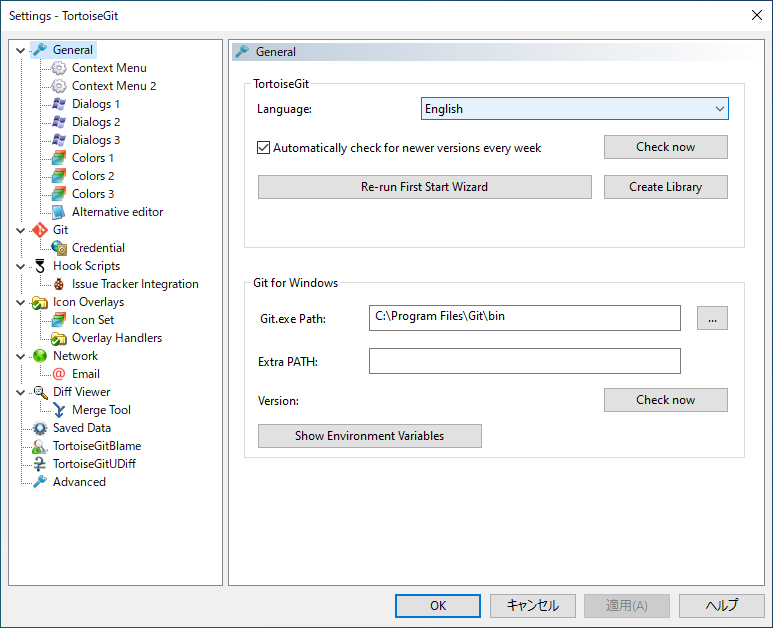Click Show Environment Variables button
The image size is (773, 628).
(x=370, y=436)
